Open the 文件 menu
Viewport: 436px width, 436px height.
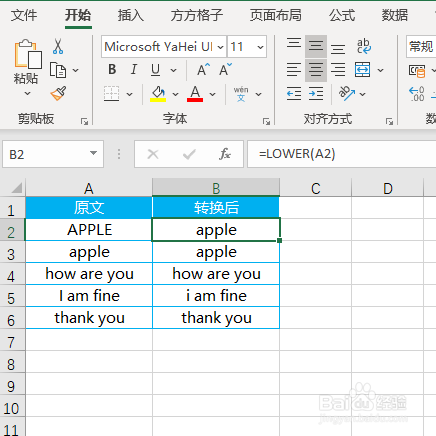coord(24,15)
